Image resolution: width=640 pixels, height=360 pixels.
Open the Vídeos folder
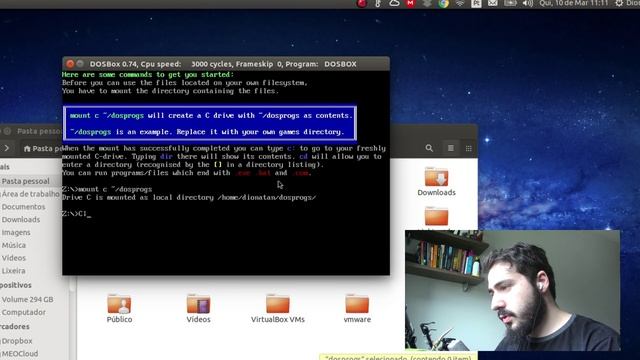pos(198,309)
